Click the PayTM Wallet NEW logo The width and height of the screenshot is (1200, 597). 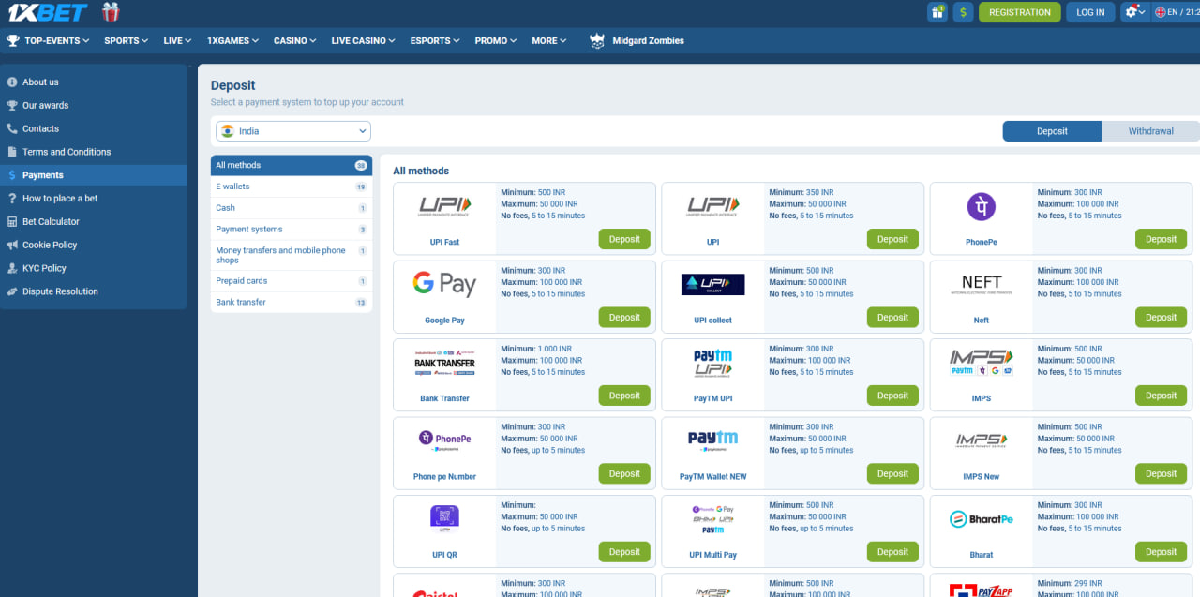coord(713,441)
